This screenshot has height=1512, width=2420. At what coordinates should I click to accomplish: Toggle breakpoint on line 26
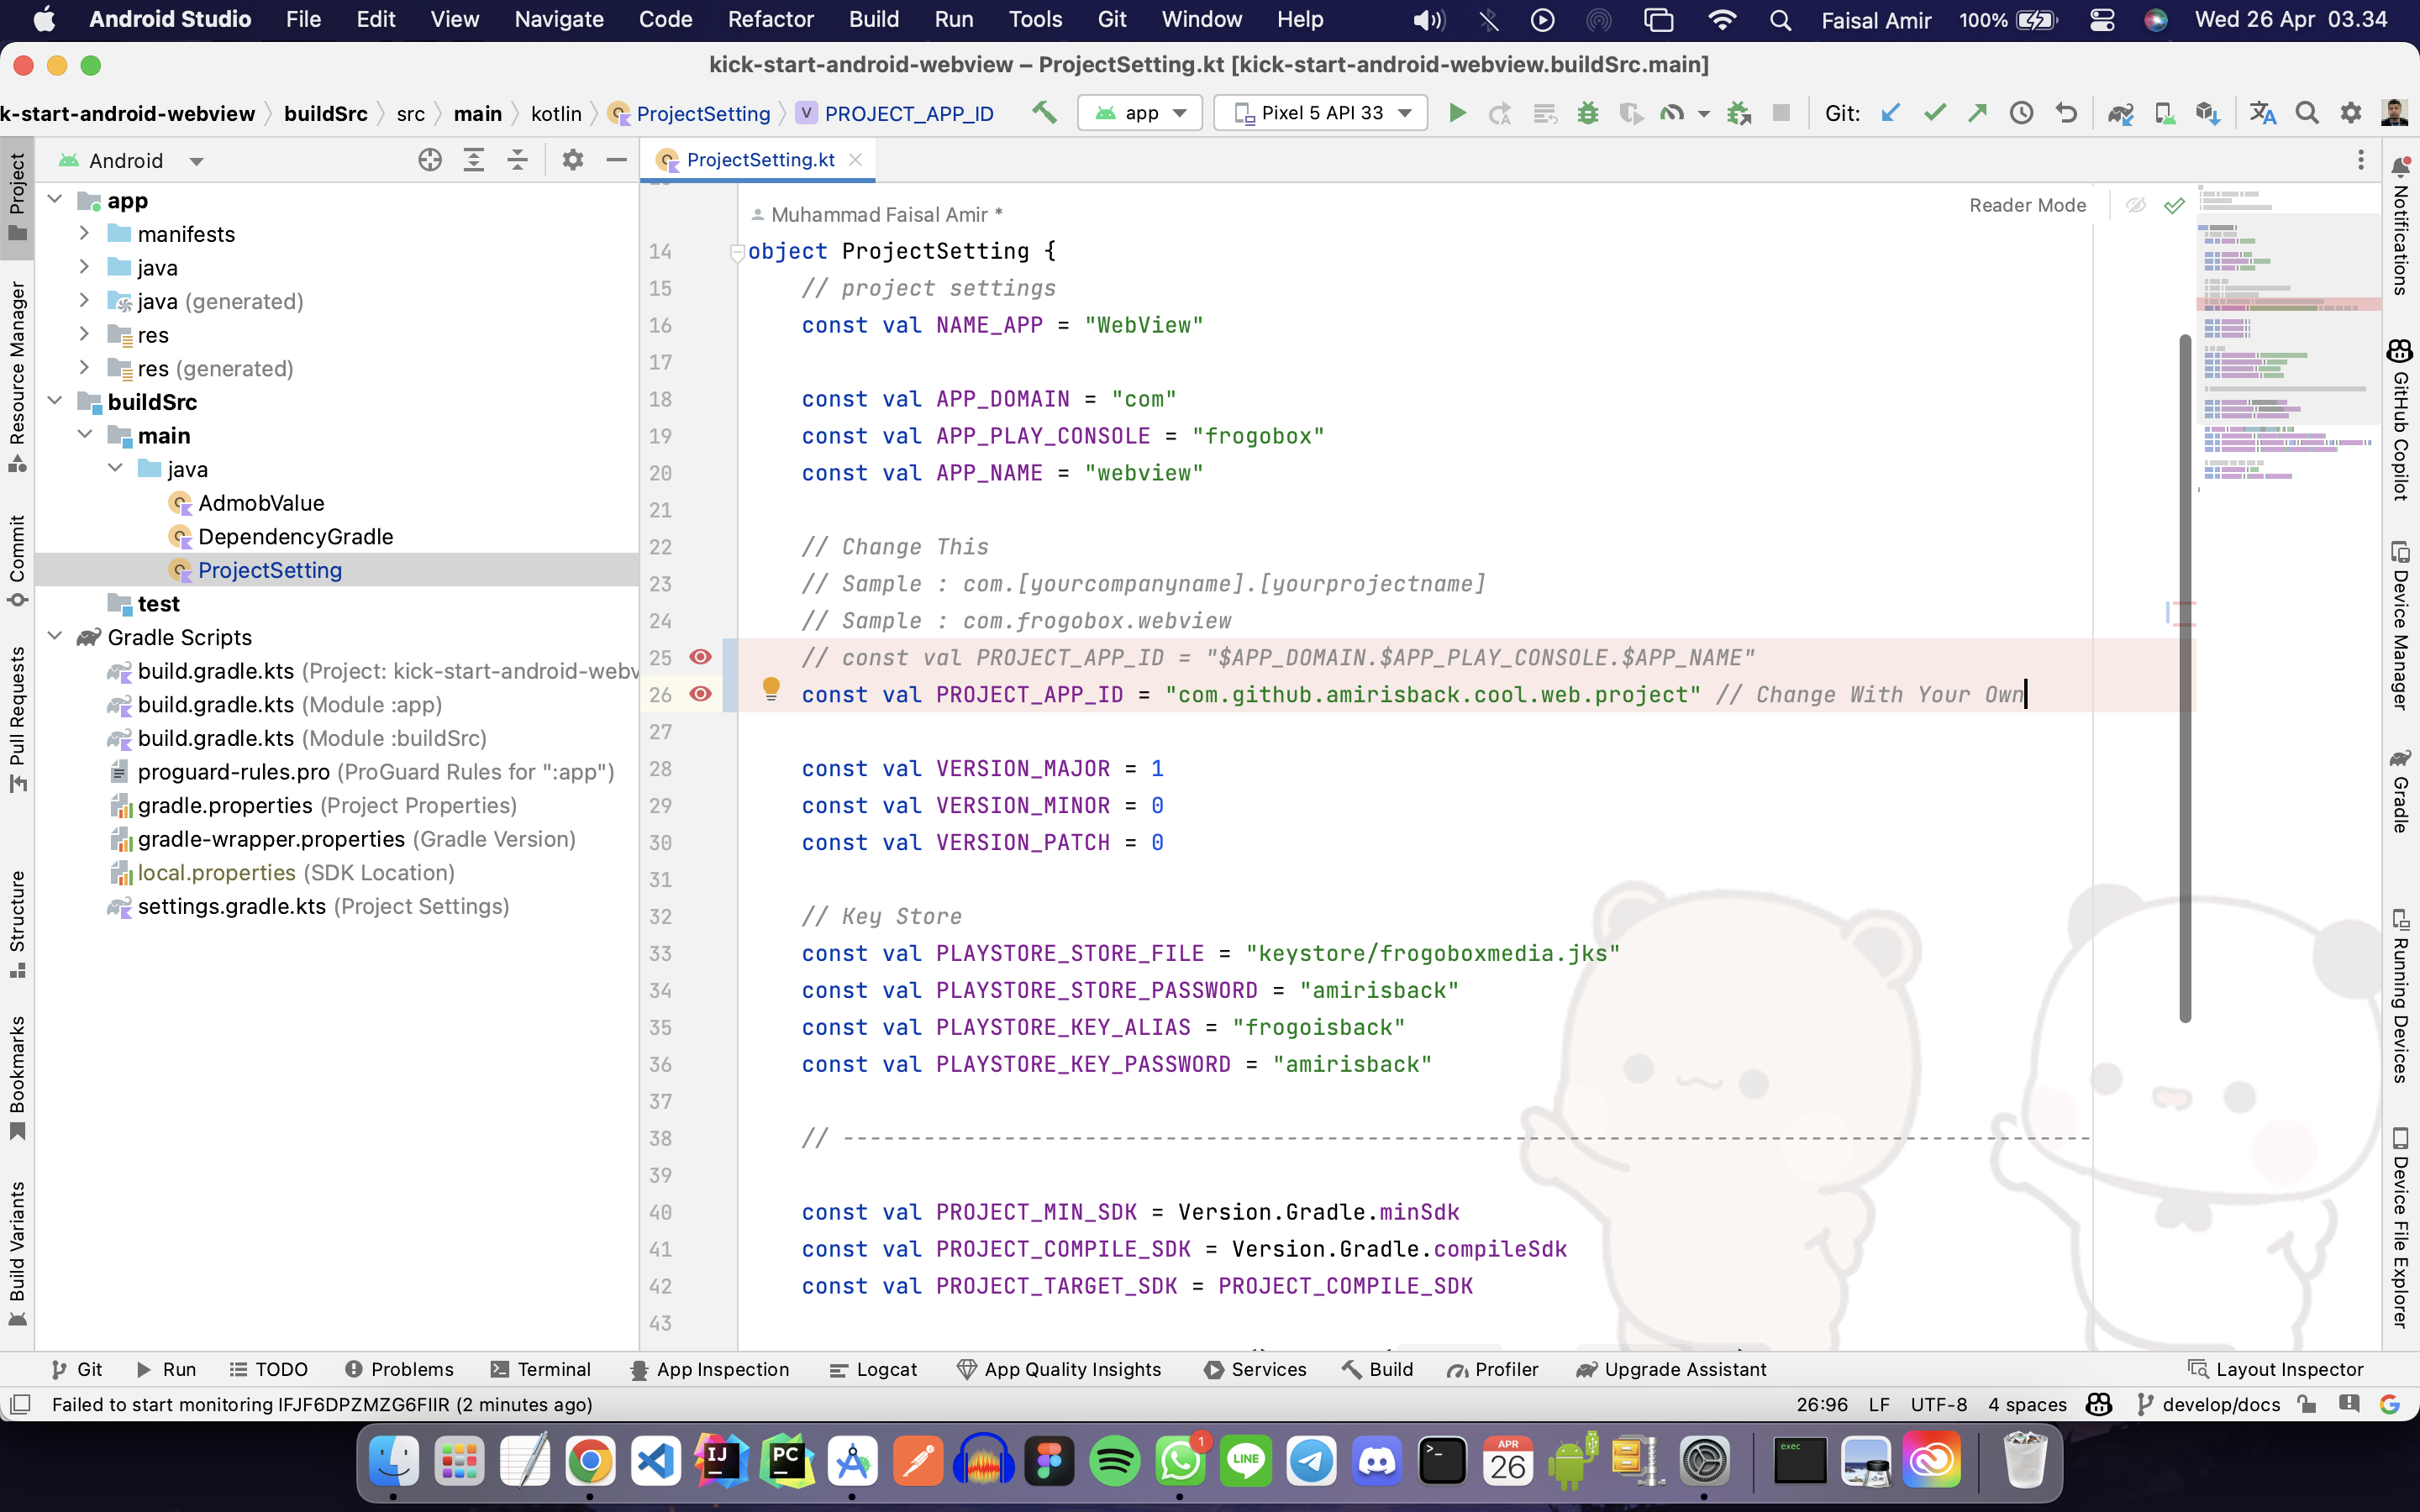(700, 694)
